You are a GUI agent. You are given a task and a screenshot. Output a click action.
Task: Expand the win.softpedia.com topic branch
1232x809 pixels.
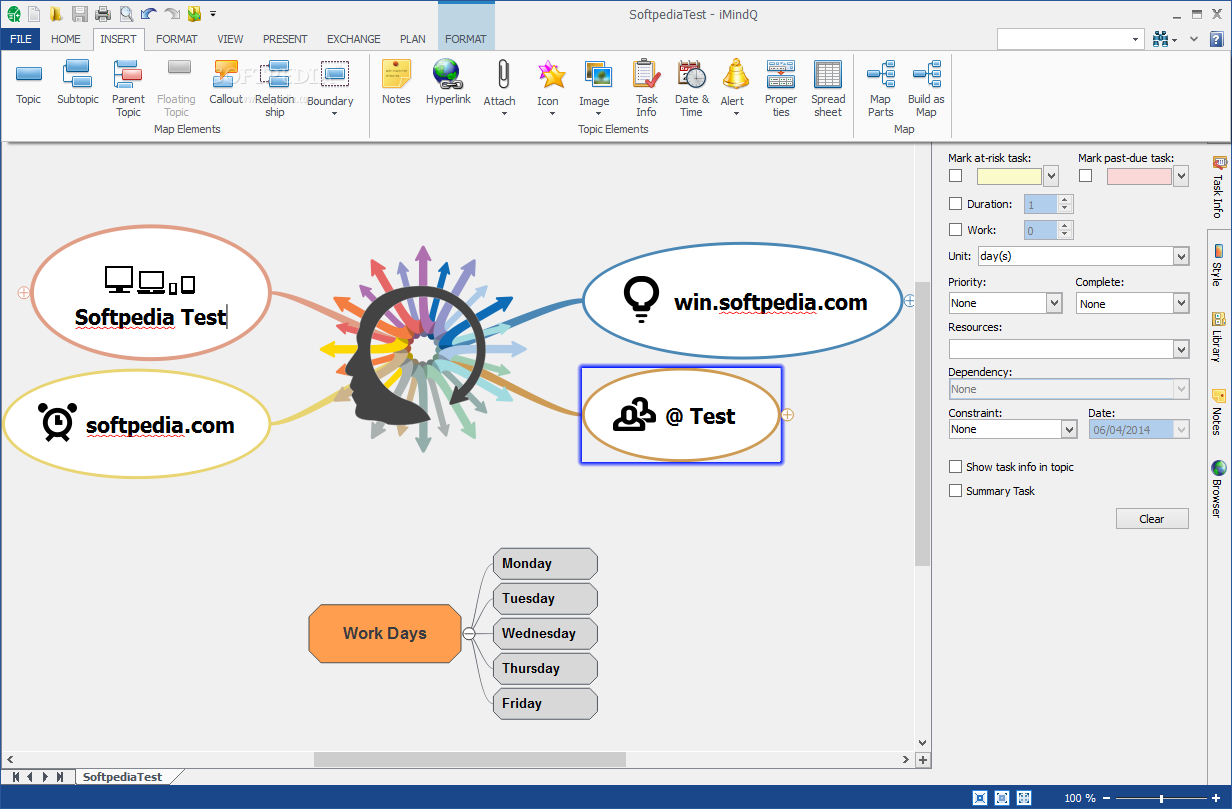[x=909, y=300]
